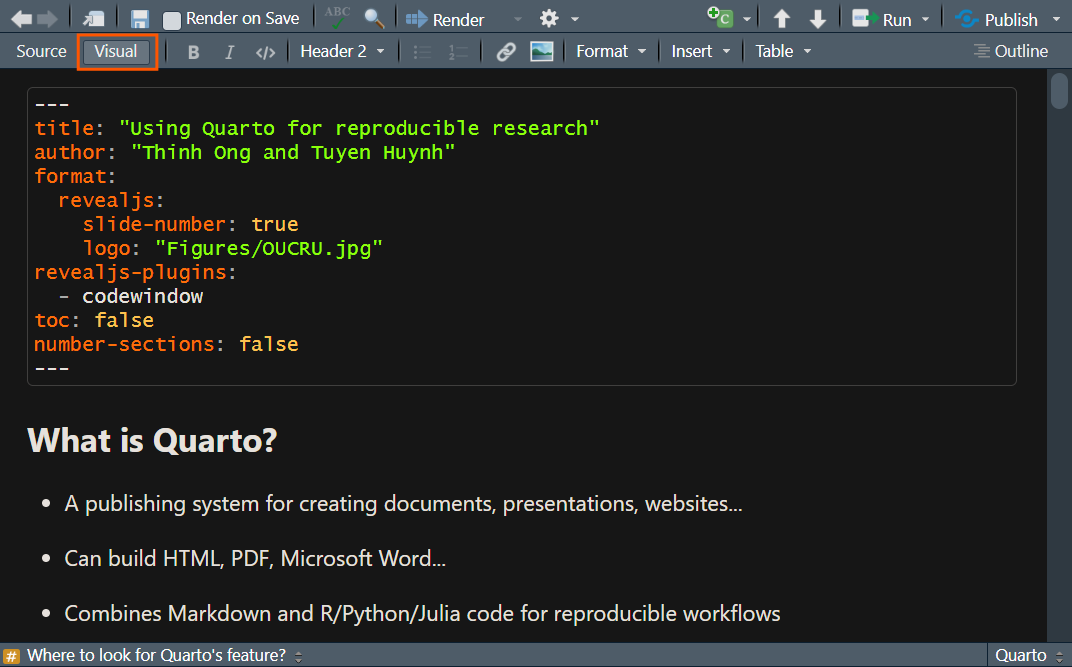1072x667 pixels.
Task: Click the Insert image picture icon
Action: pyautogui.click(x=542, y=52)
